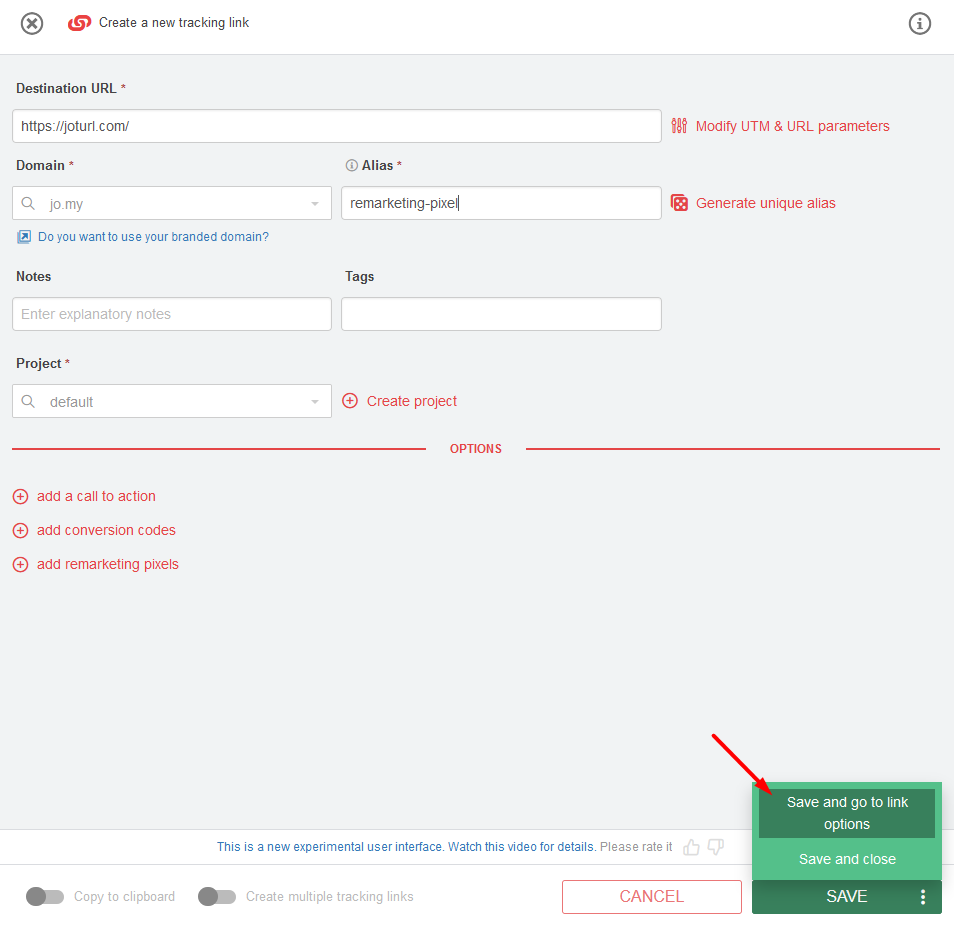Toggle Copy to clipboard switch
Image resolution: width=954 pixels, height=927 pixels.
click(x=45, y=897)
